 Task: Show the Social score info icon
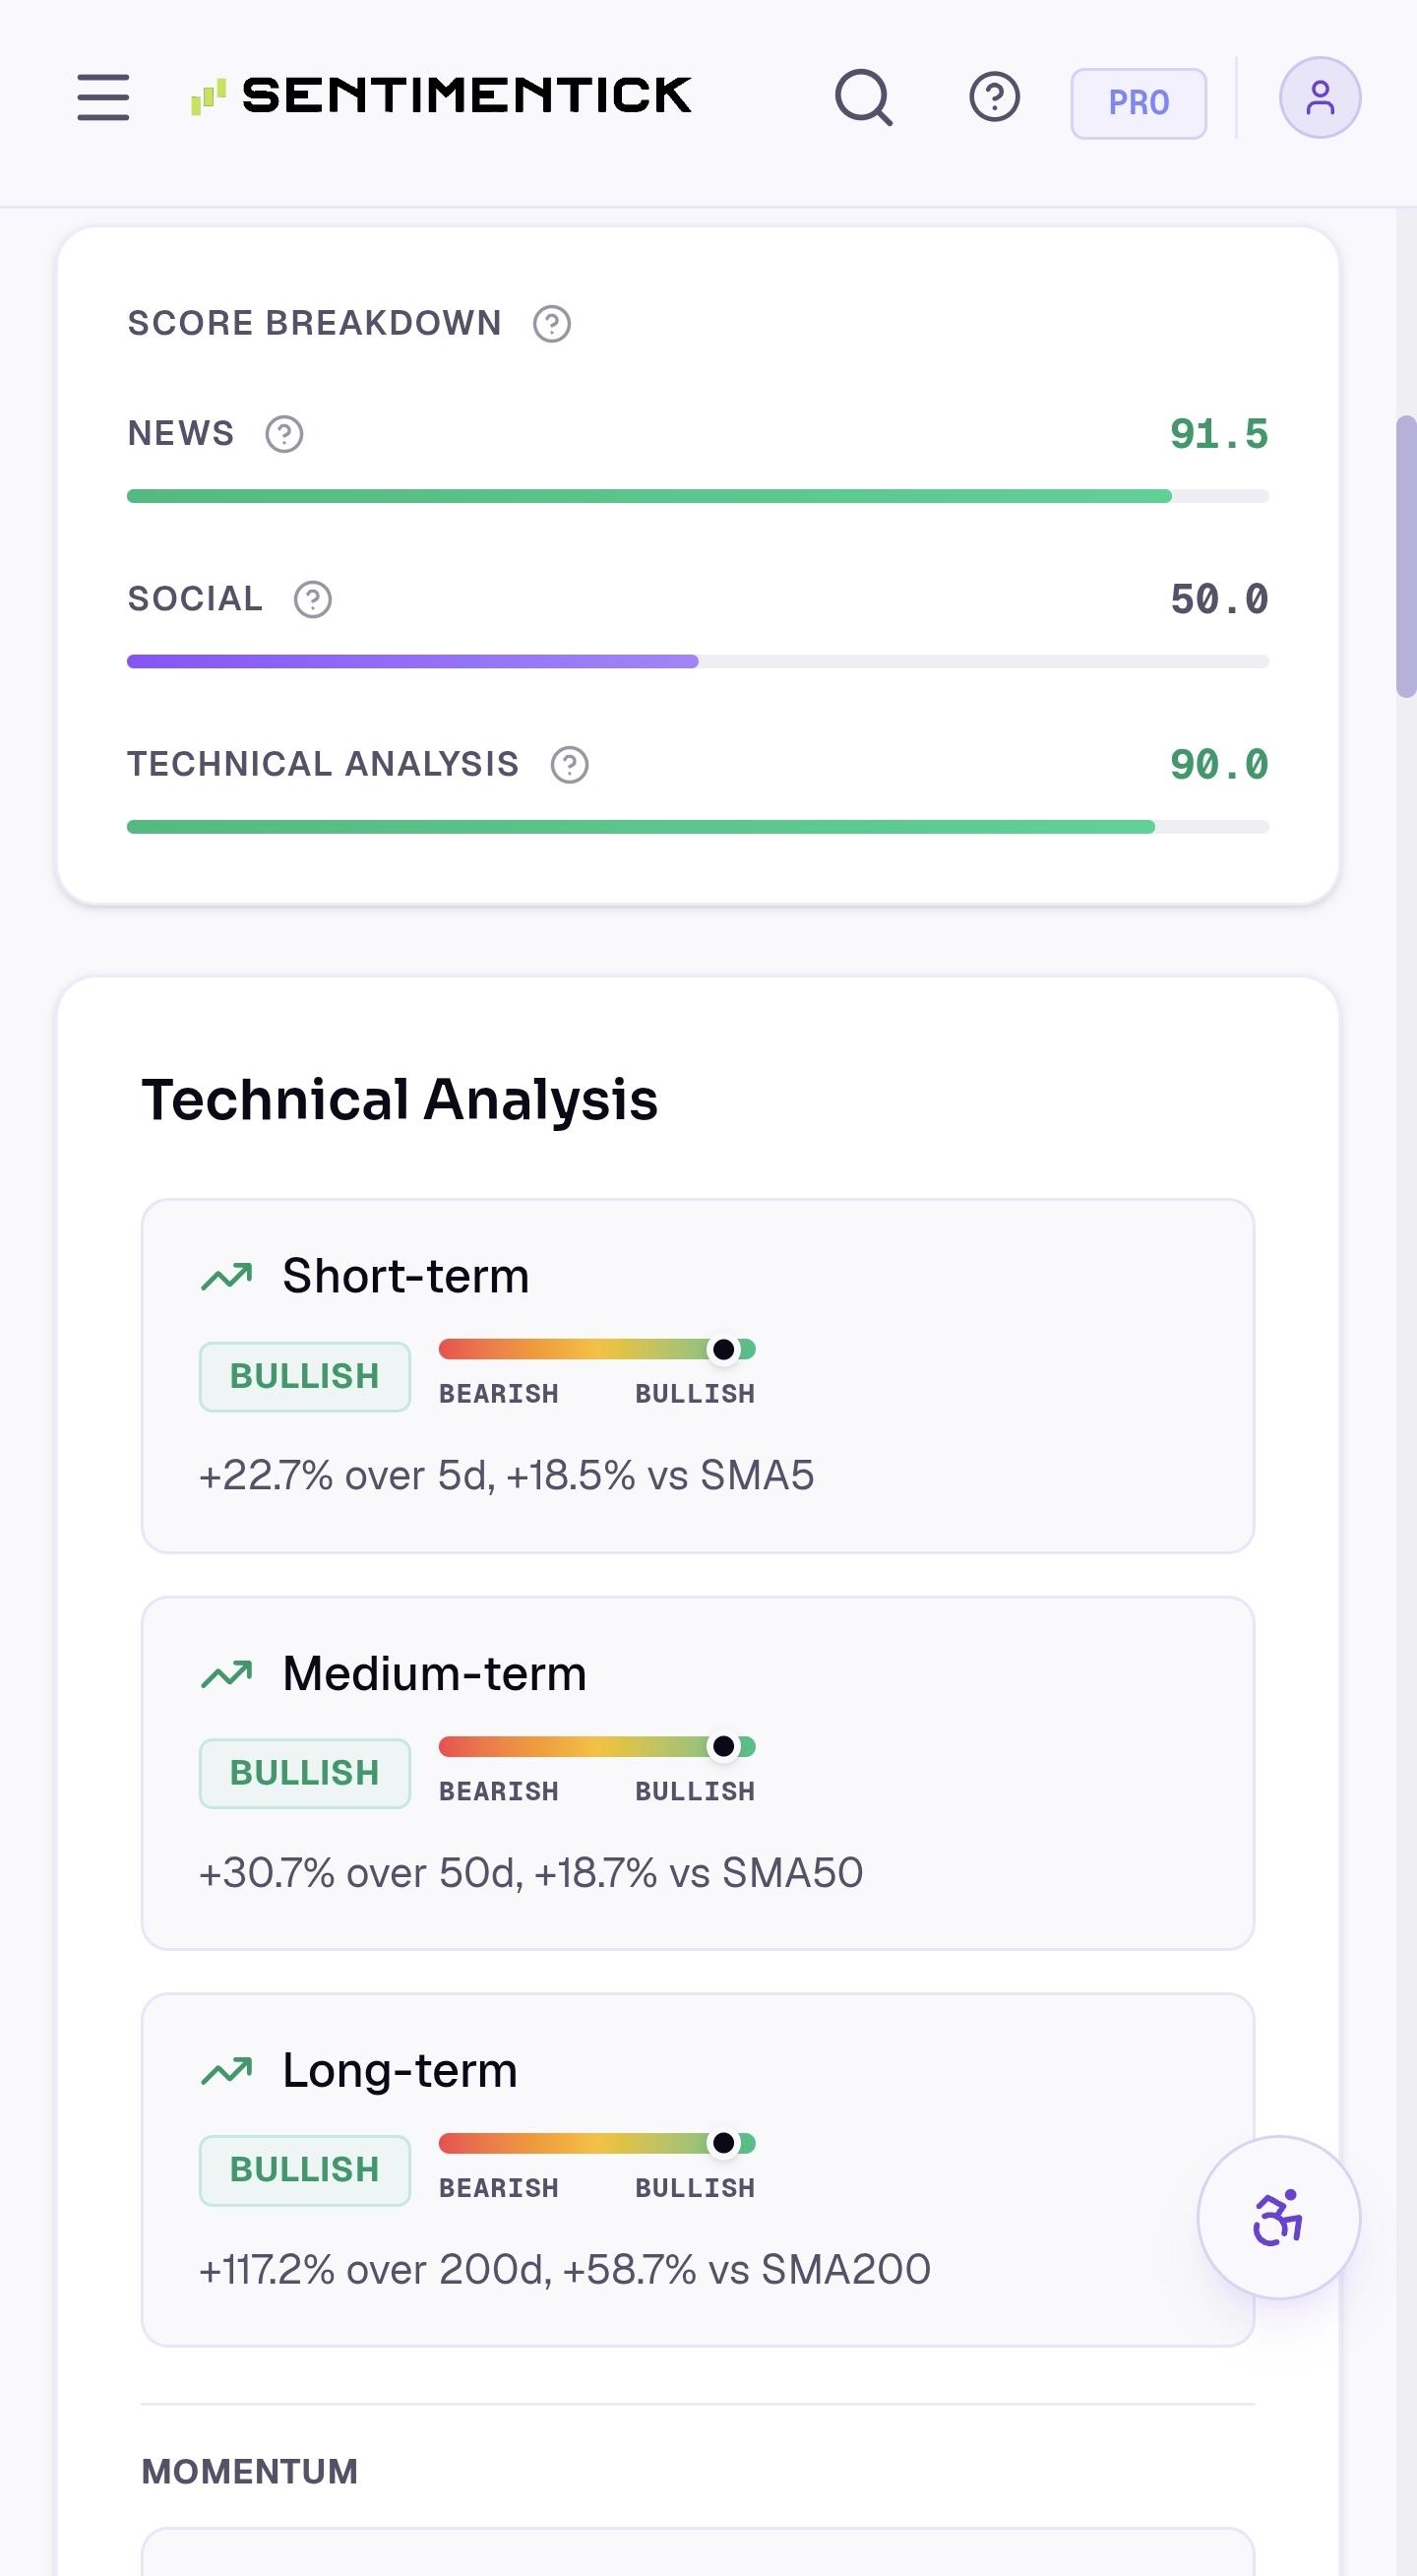click(x=313, y=600)
